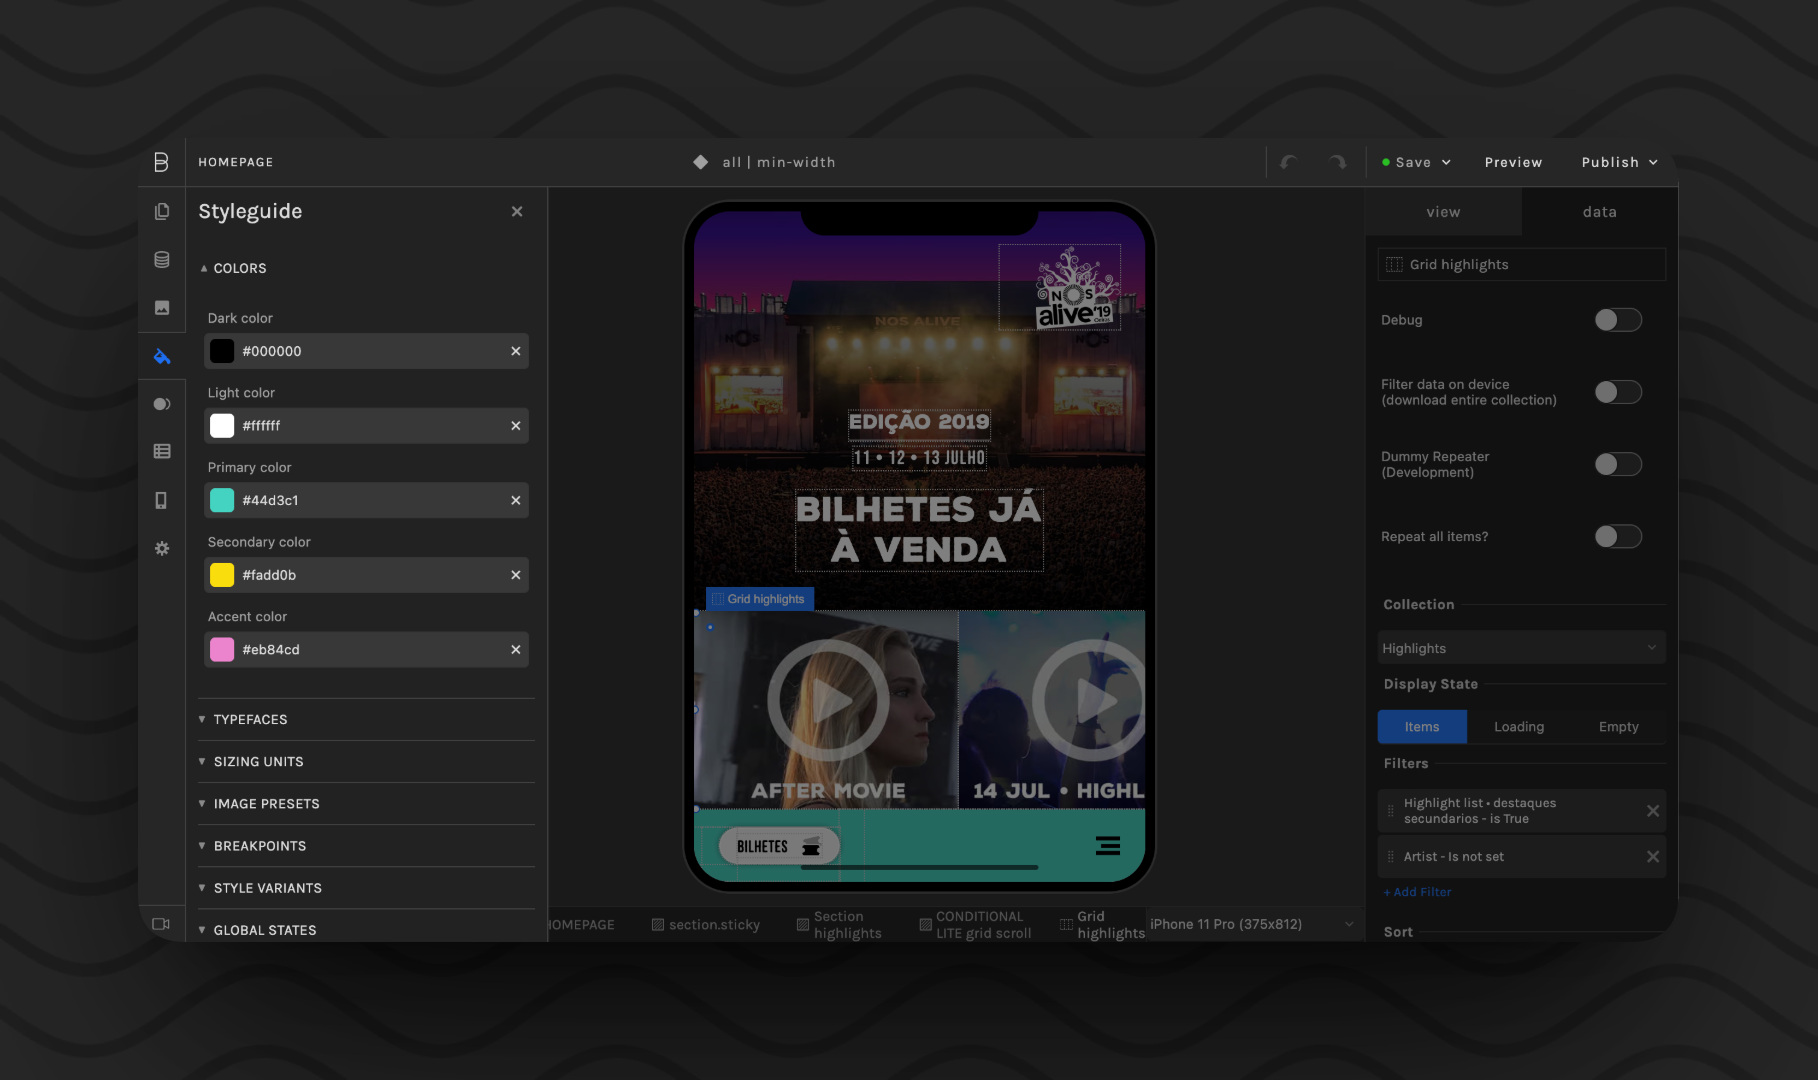Image resolution: width=1818 pixels, height=1080 pixels.
Task: Open the pages icon in left sidebar
Action: pyautogui.click(x=162, y=212)
